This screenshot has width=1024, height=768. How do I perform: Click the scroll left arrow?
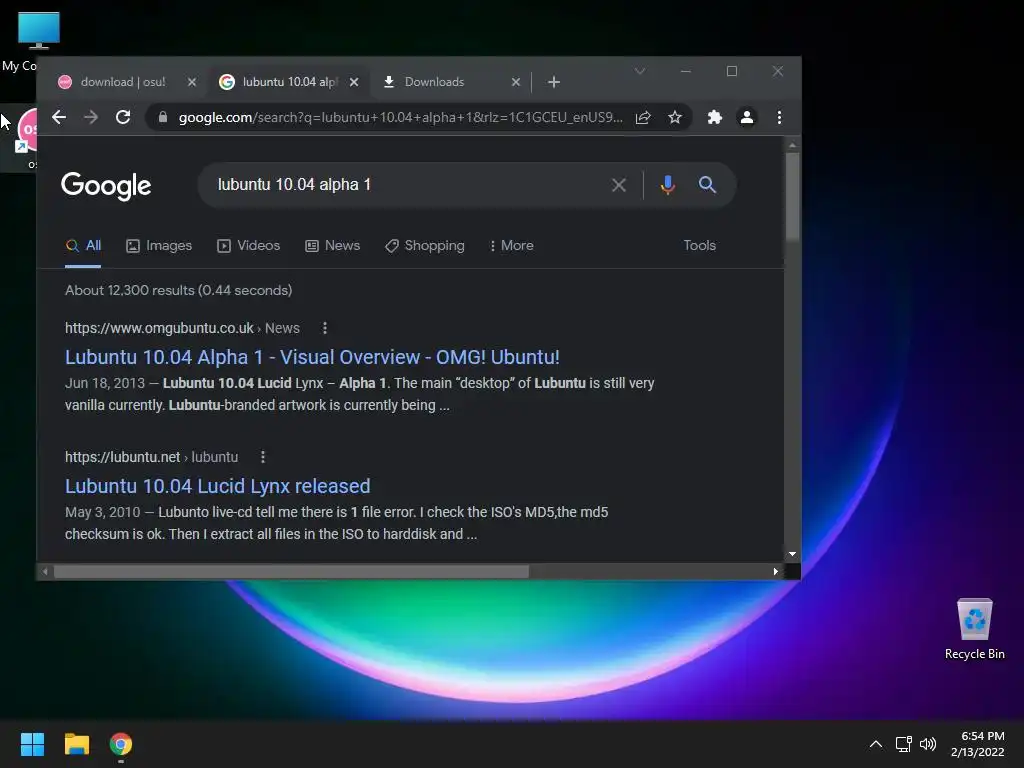[45, 572]
